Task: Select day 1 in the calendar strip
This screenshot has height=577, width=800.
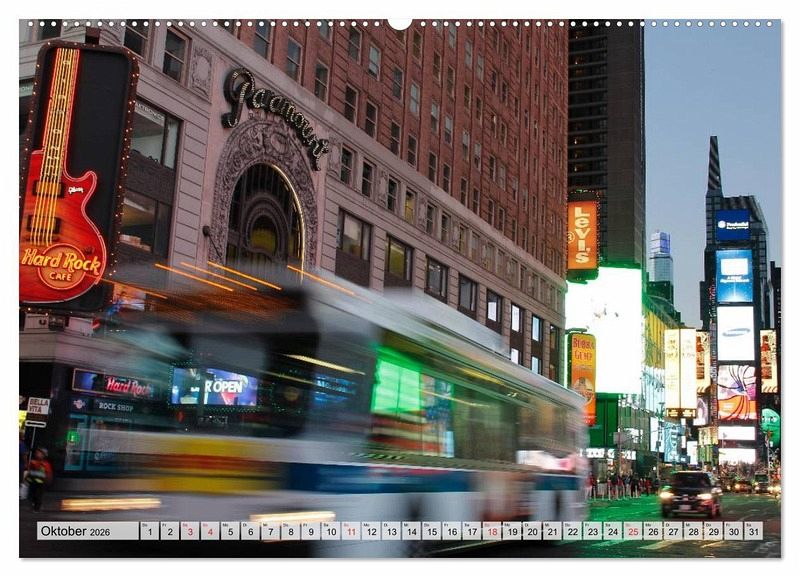Action: point(149,531)
